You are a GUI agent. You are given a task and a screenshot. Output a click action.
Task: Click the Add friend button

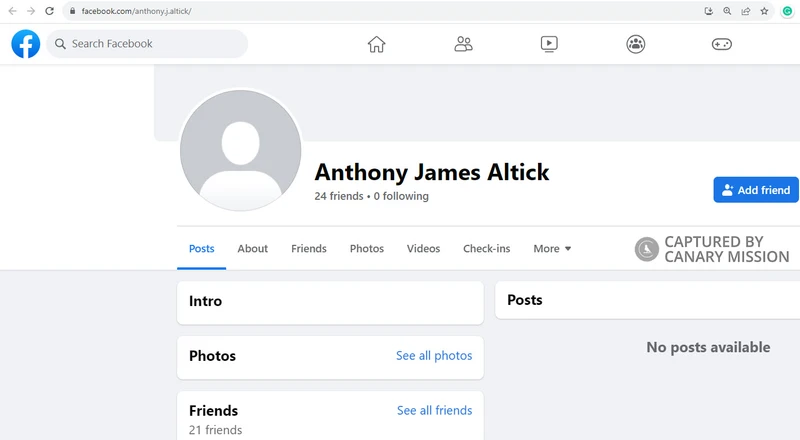[x=756, y=190]
